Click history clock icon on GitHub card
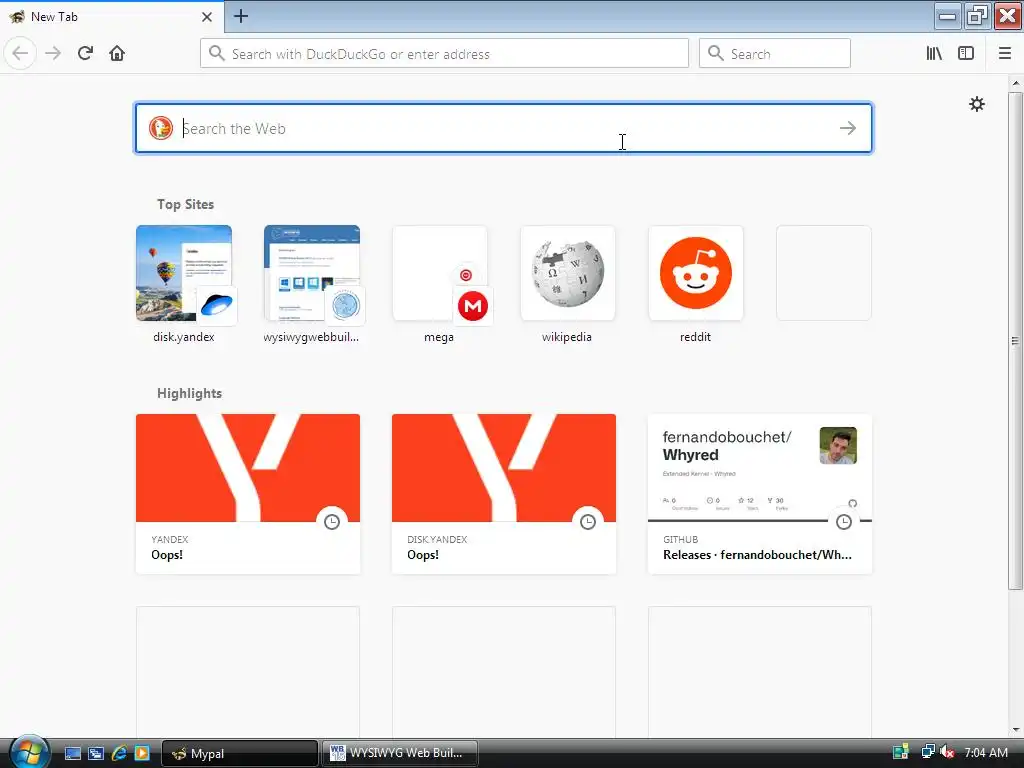1024x768 pixels. pyautogui.click(x=844, y=522)
